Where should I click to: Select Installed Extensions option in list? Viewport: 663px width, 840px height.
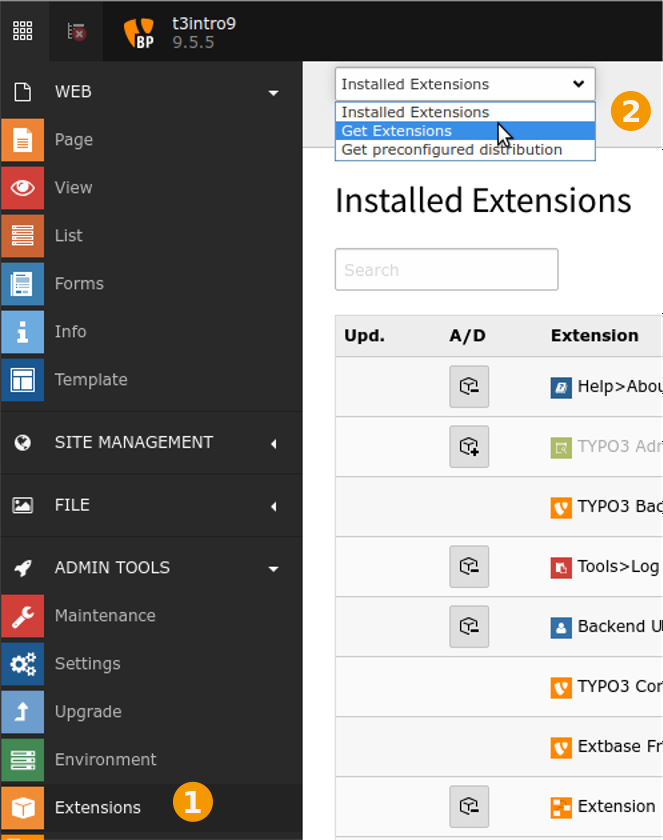[x=465, y=112]
